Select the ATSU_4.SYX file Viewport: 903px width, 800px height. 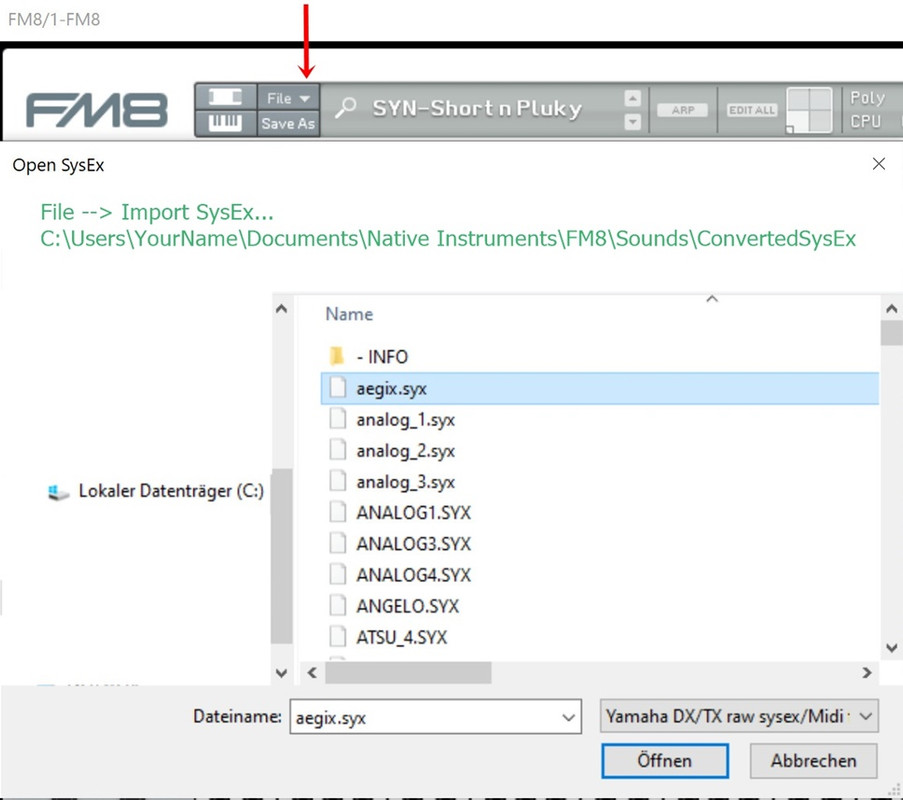point(401,637)
